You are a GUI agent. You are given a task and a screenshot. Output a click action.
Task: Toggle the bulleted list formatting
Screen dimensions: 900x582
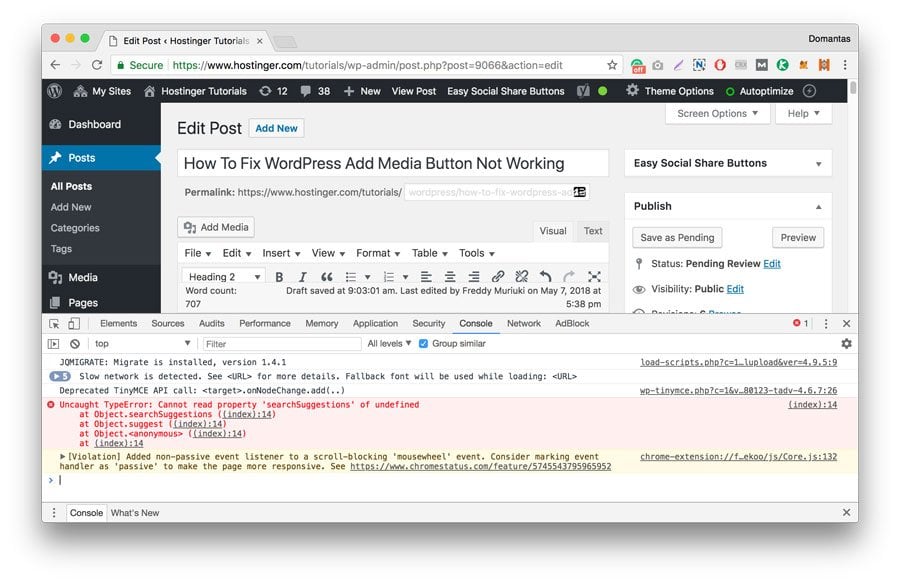[x=353, y=275]
